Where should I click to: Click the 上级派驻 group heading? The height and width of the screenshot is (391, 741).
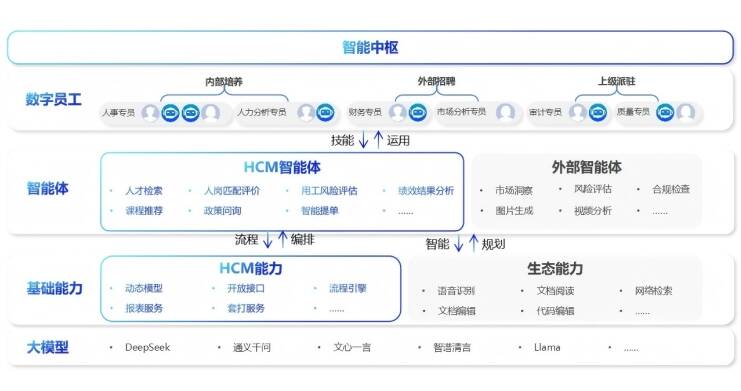click(616, 81)
